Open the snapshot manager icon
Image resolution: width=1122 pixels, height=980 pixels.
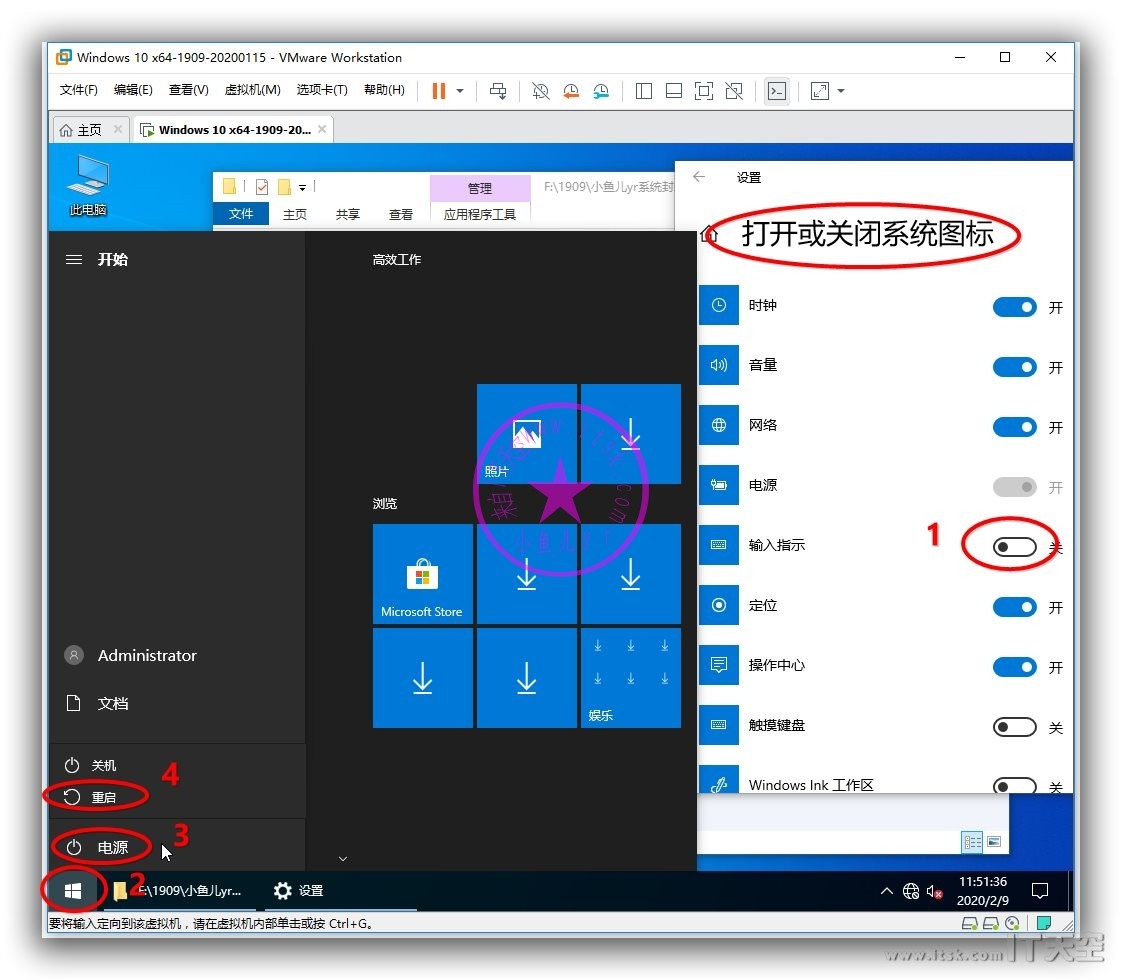point(601,91)
